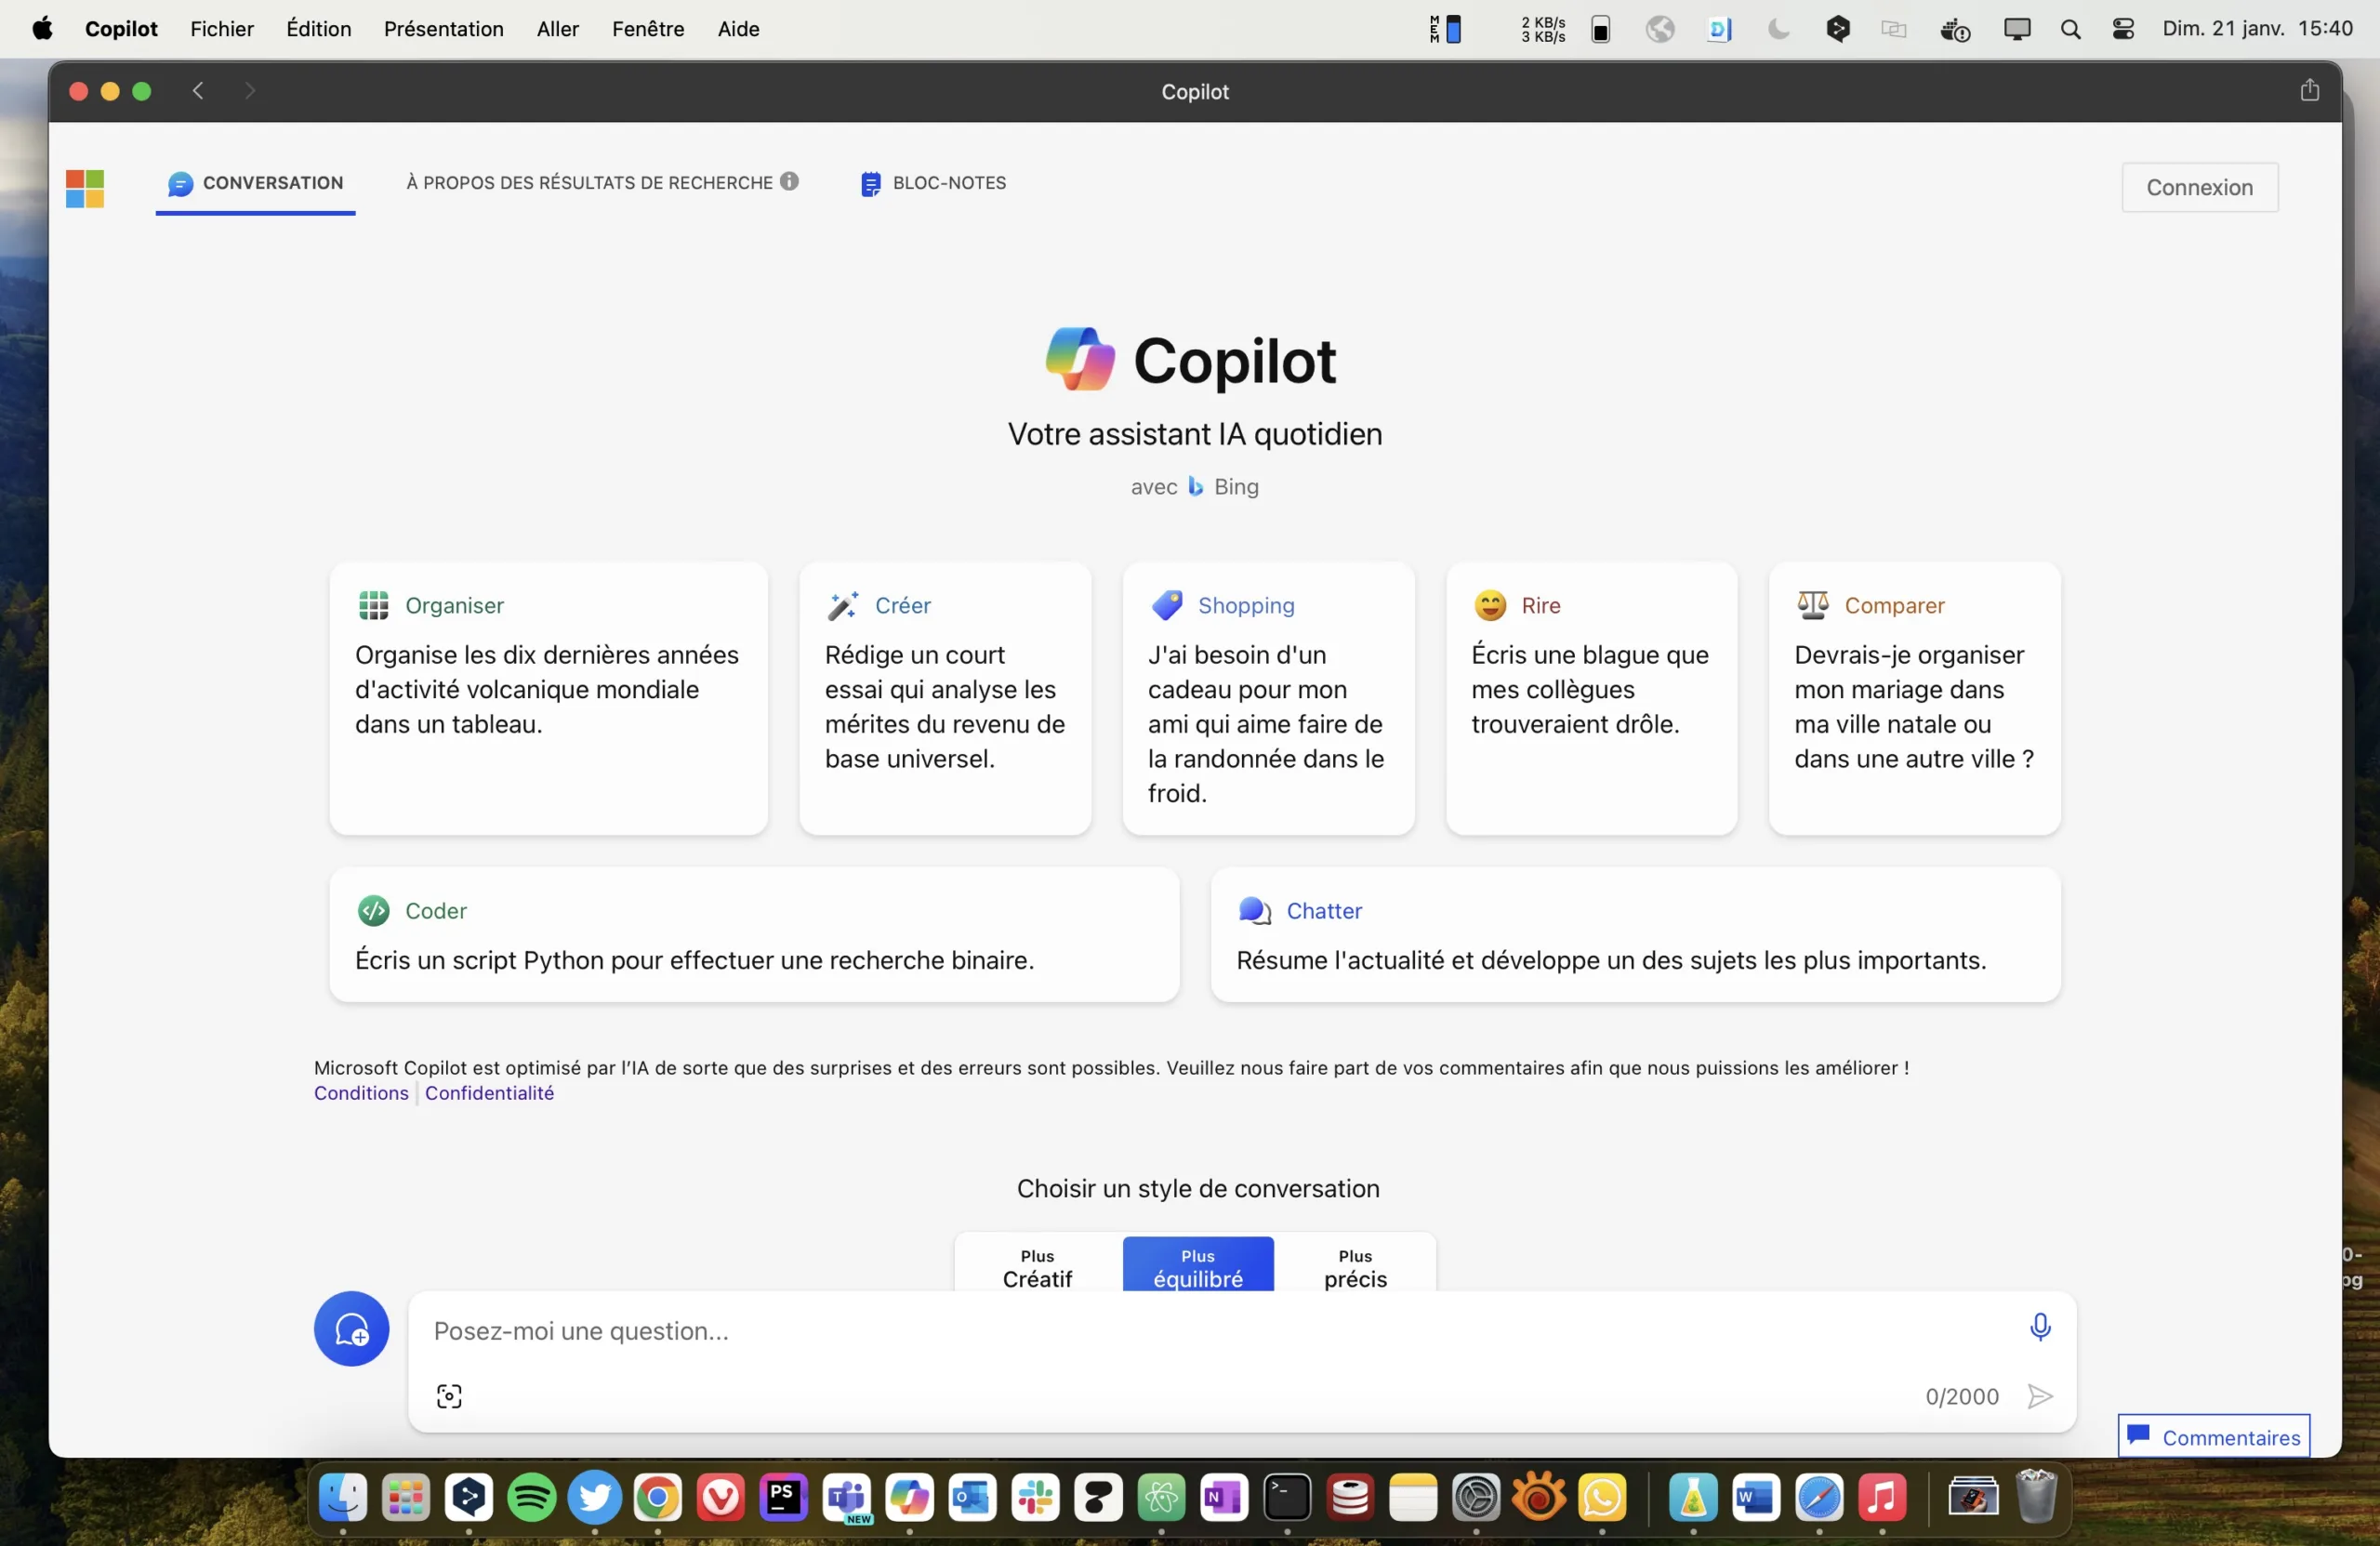
Task: Open the Aide menu
Action: pyautogui.click(x=738, y=29)
